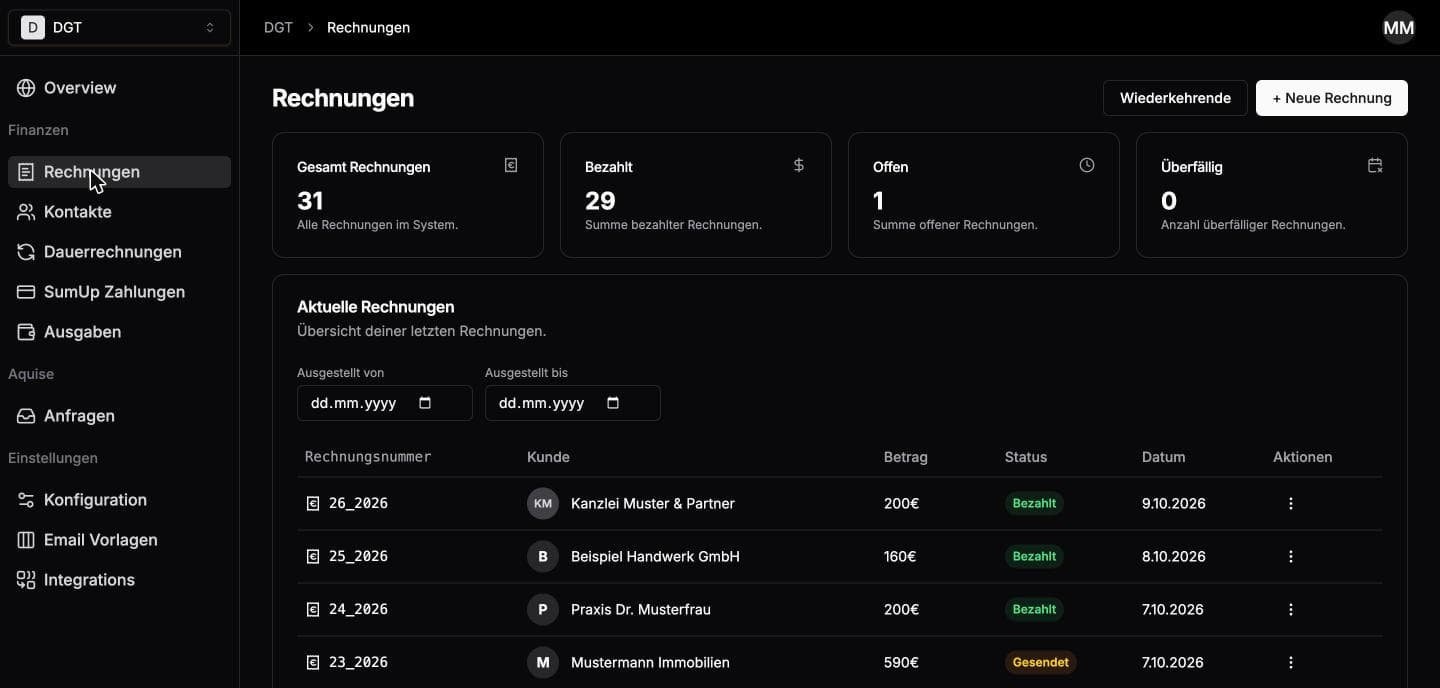
Task: Click DGT in the breadcrumb
Action: pyautogui.click(x=278, y=28)
